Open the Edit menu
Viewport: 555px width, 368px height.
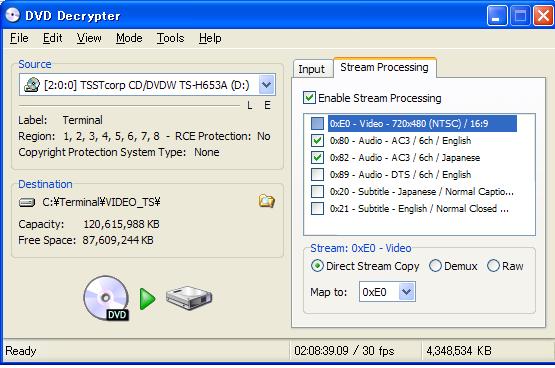coord(52,38)
